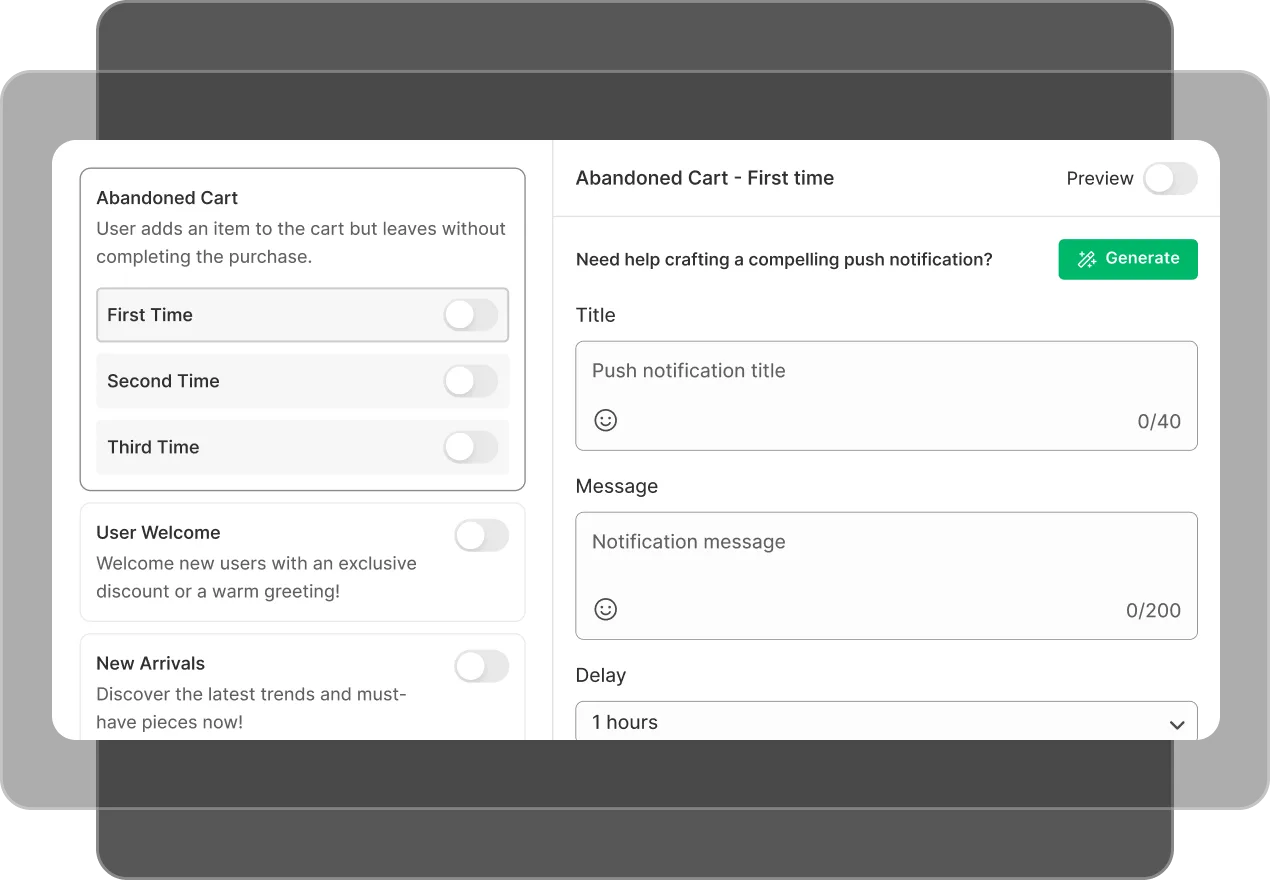Turn on the User Welcome toggle
Viewport: 1270px width, 880px height.
pos(481,535)
